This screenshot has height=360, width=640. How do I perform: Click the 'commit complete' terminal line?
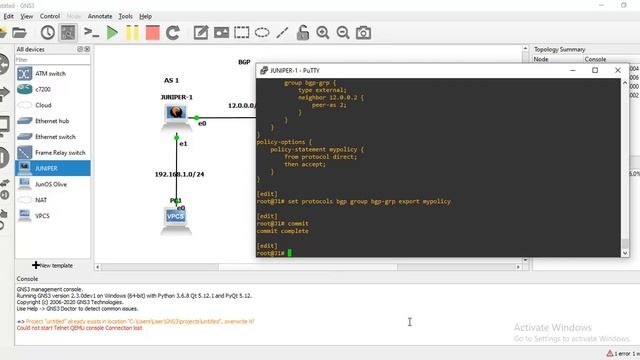(282, 231)
